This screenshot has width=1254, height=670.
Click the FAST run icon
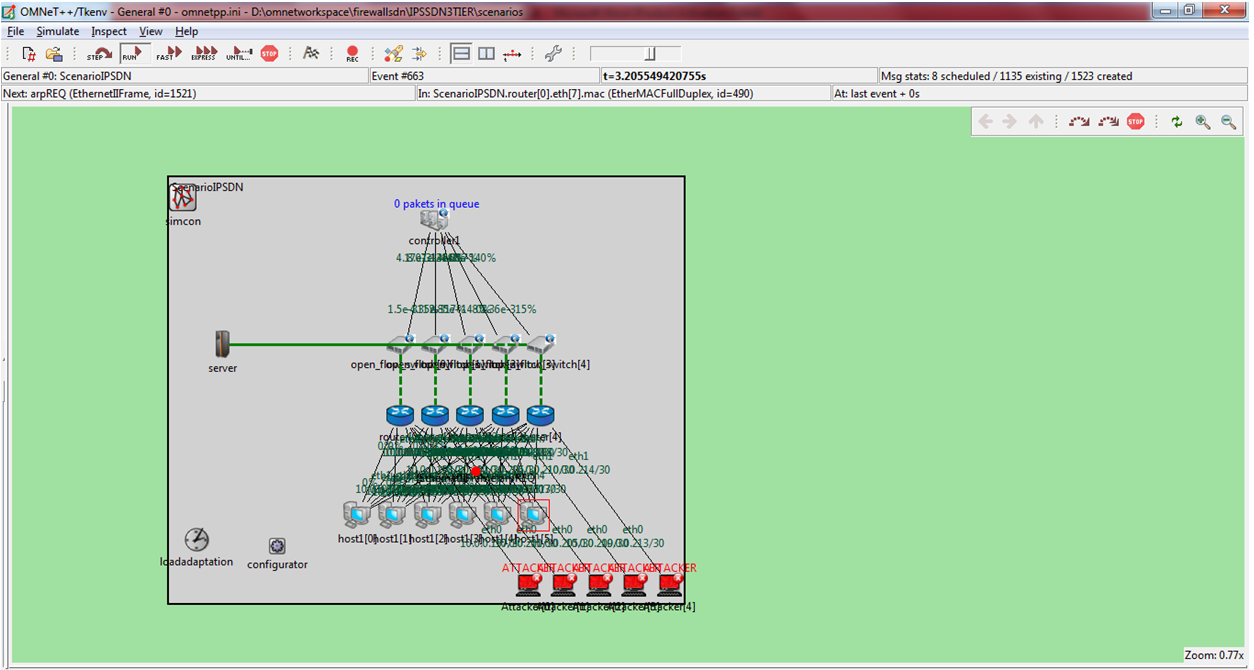[168, 54]
